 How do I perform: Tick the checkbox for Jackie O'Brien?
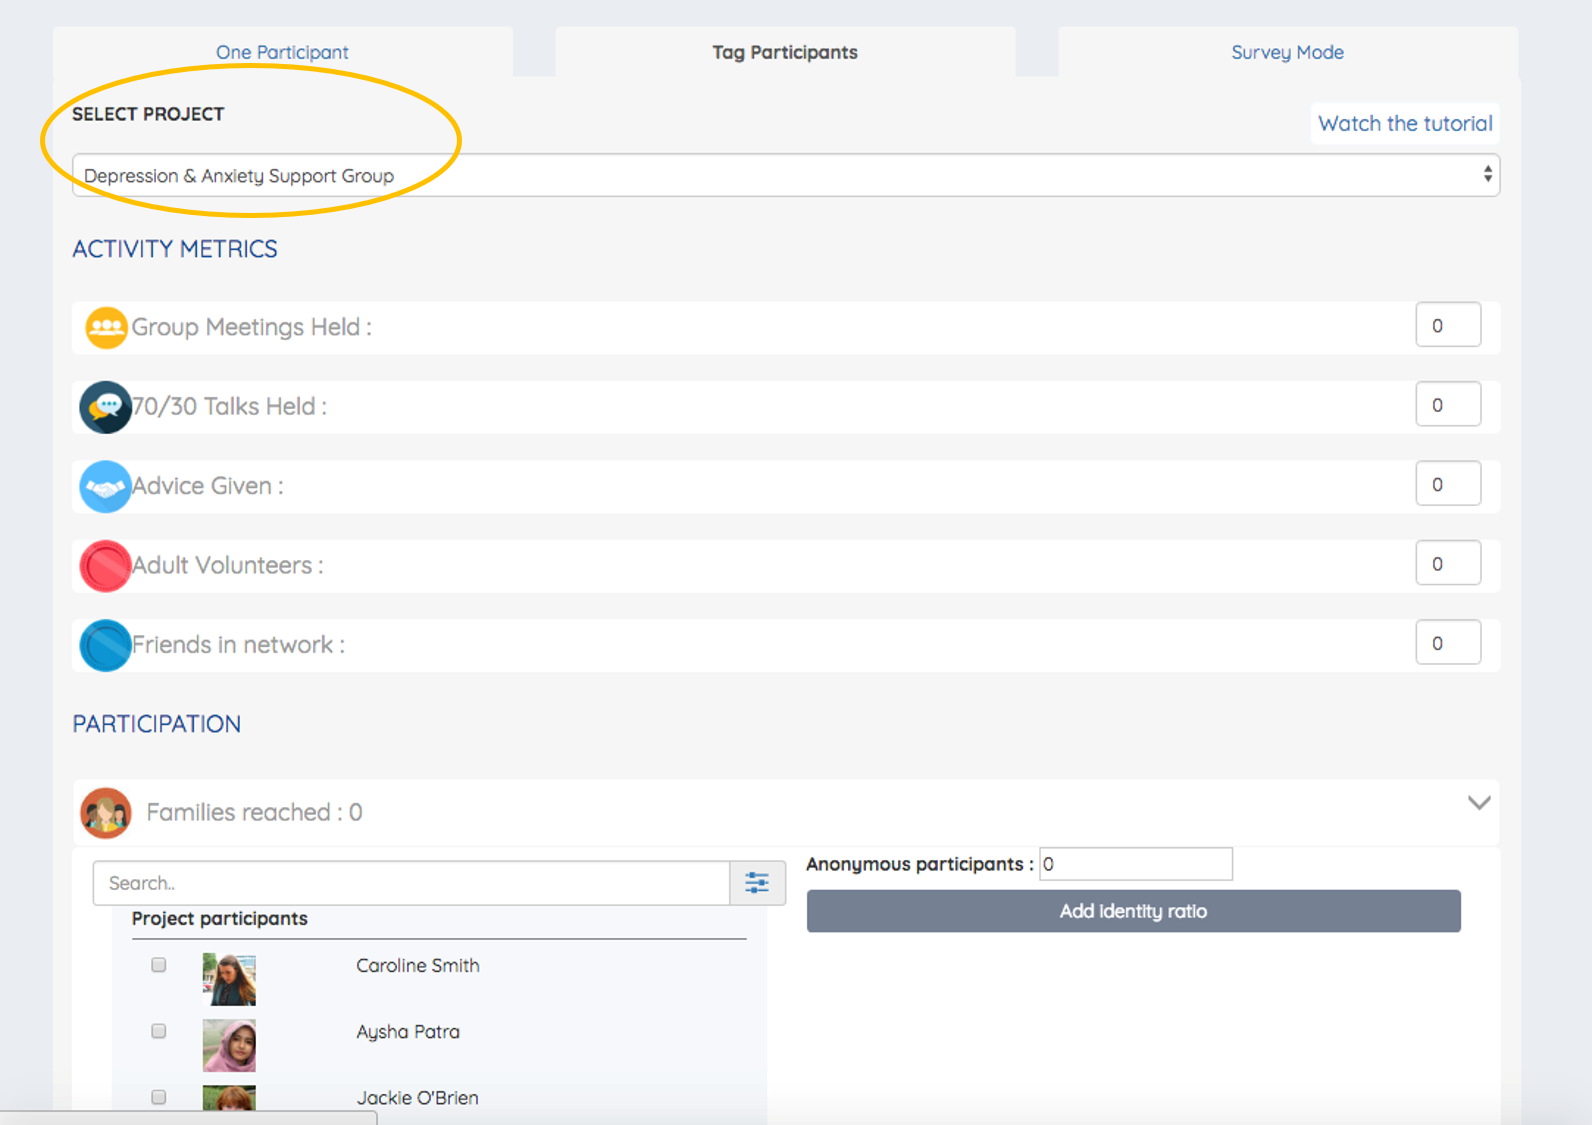(x=159, y=1097)
